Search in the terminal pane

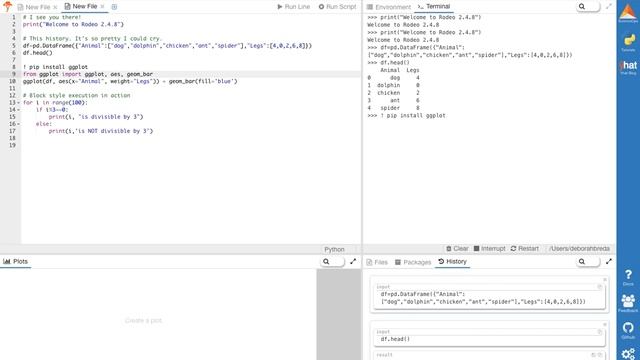(588, 7)
